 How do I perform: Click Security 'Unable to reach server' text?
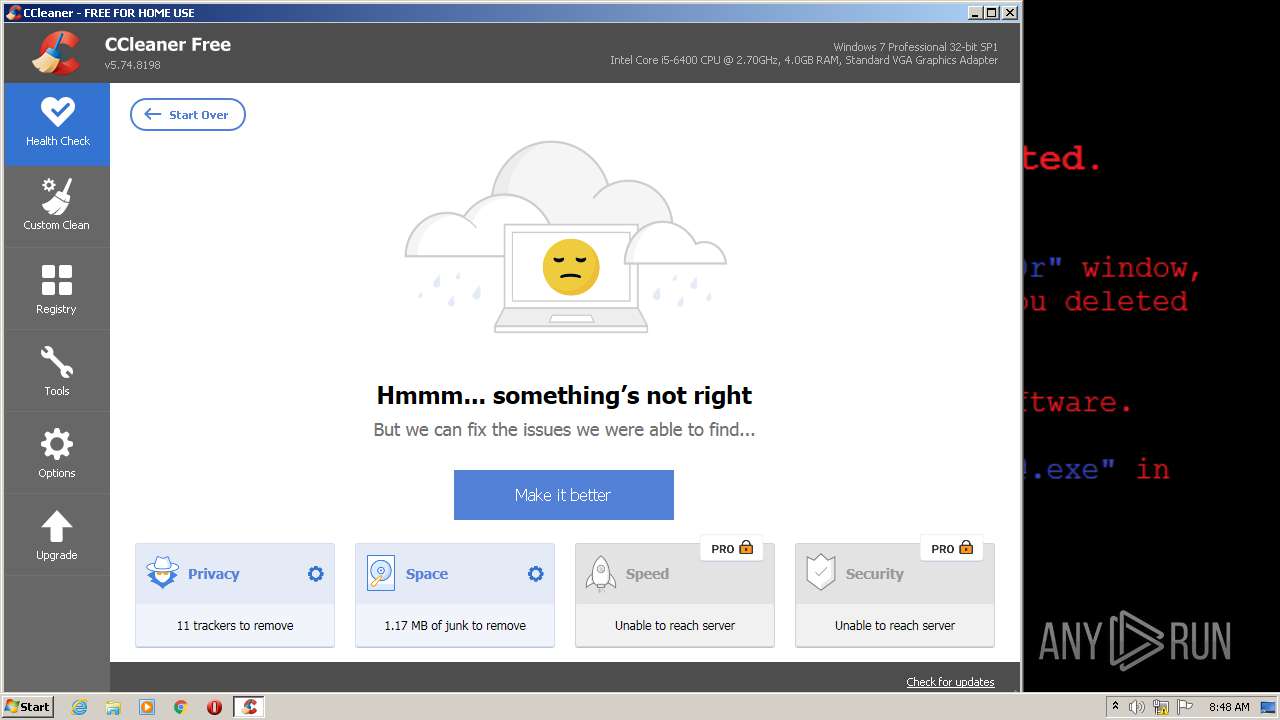tap(895, 625)
